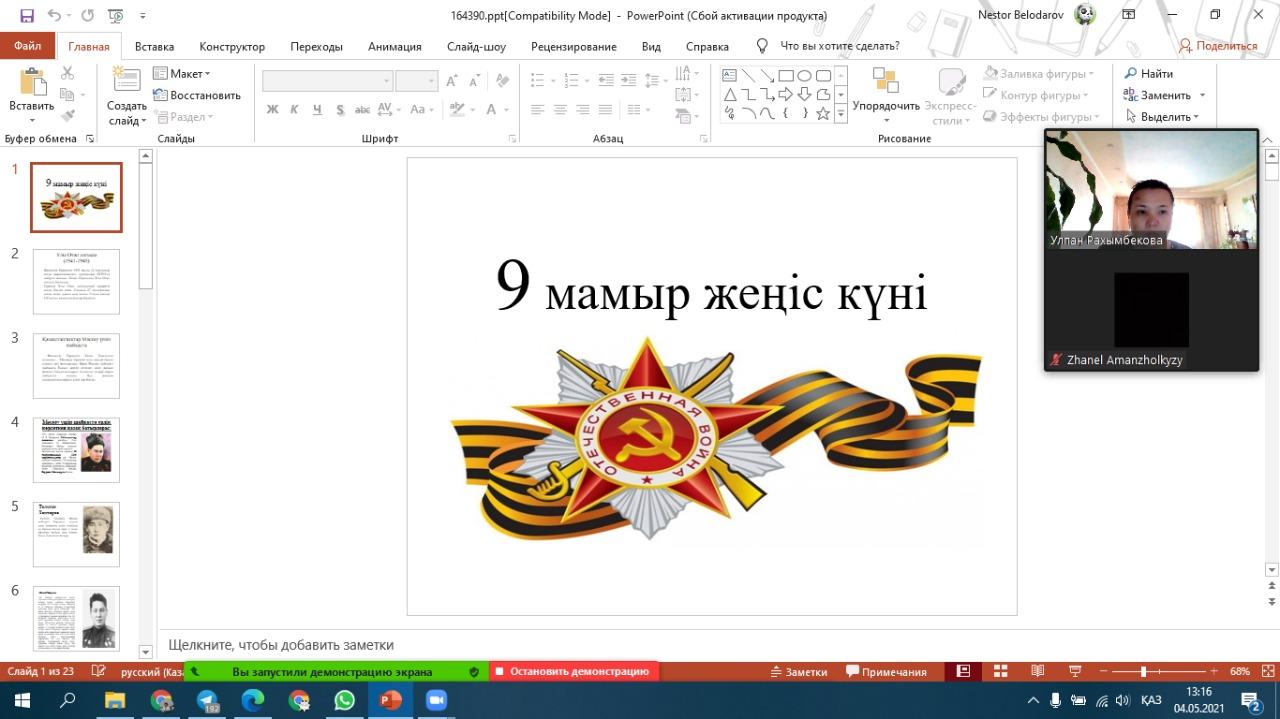Select slide 2 thumbnail

click(x=76, y=282)
